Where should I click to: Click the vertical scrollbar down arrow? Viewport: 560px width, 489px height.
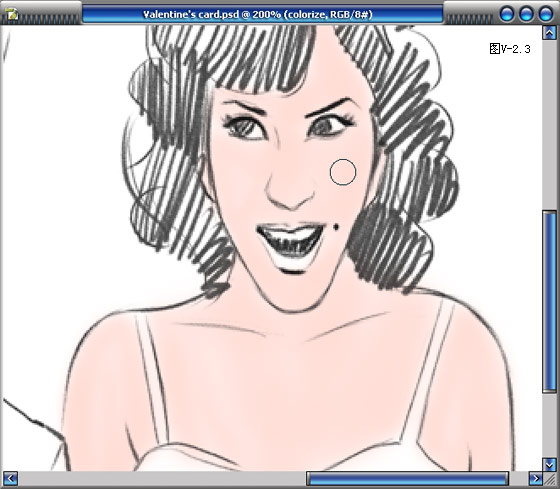550,464
